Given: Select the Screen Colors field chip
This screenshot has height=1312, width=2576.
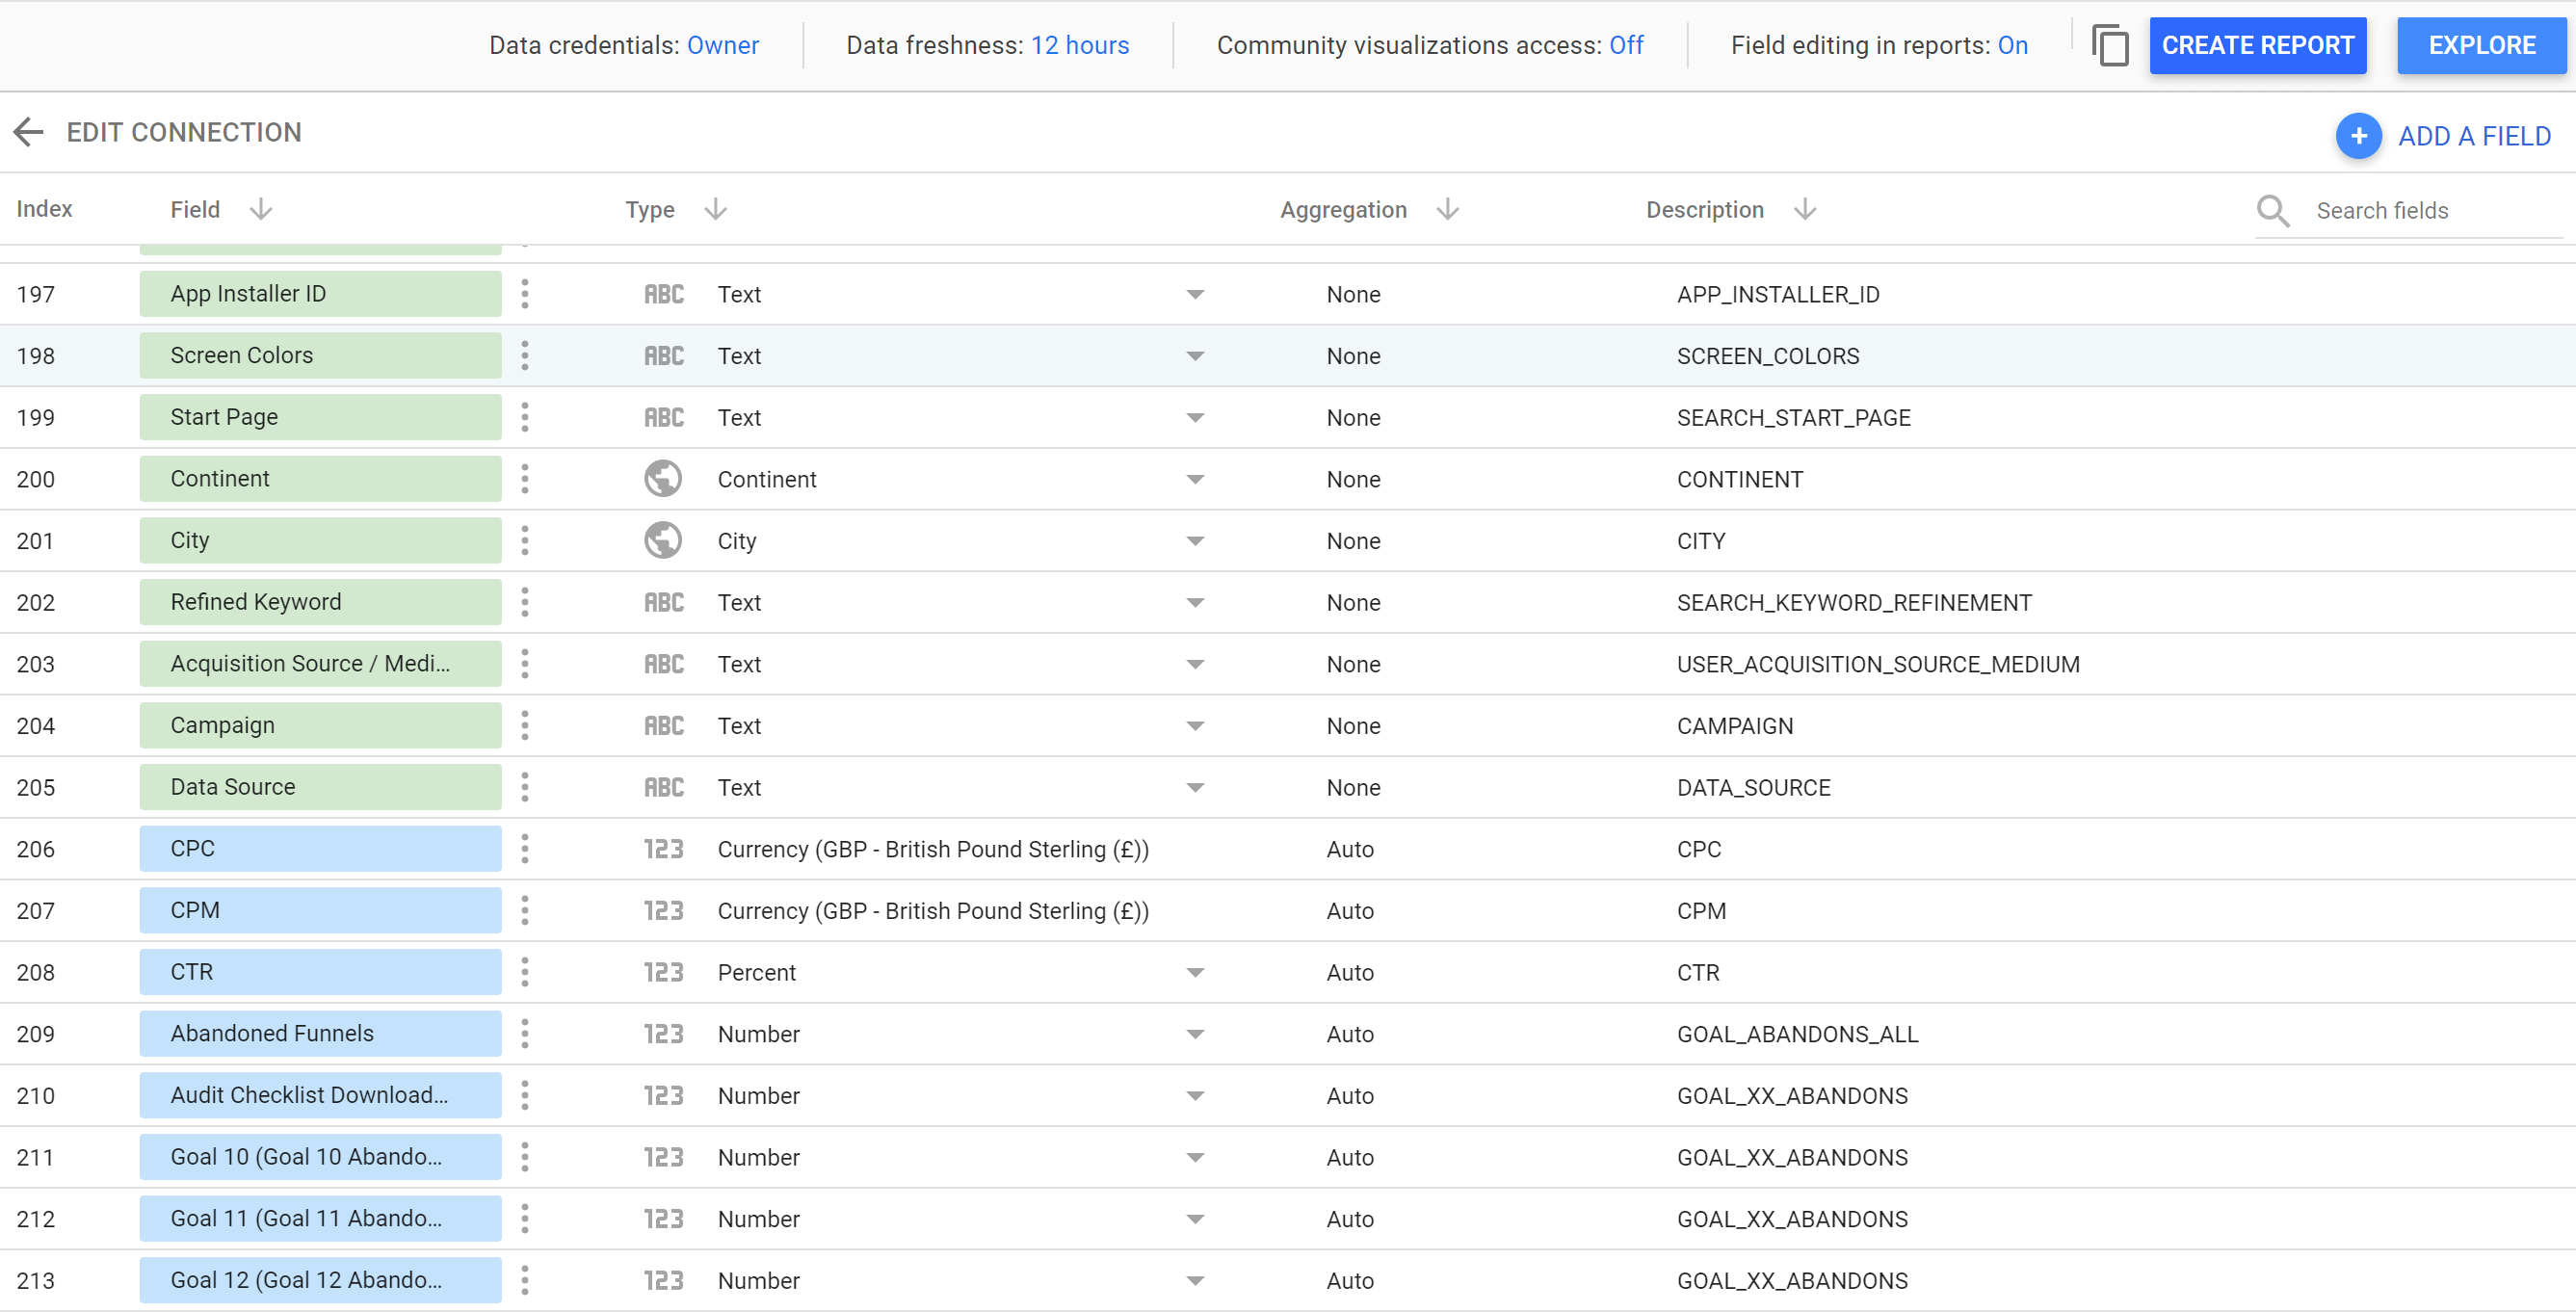Looking at the screenshot, I should click(x=320, y=356).
